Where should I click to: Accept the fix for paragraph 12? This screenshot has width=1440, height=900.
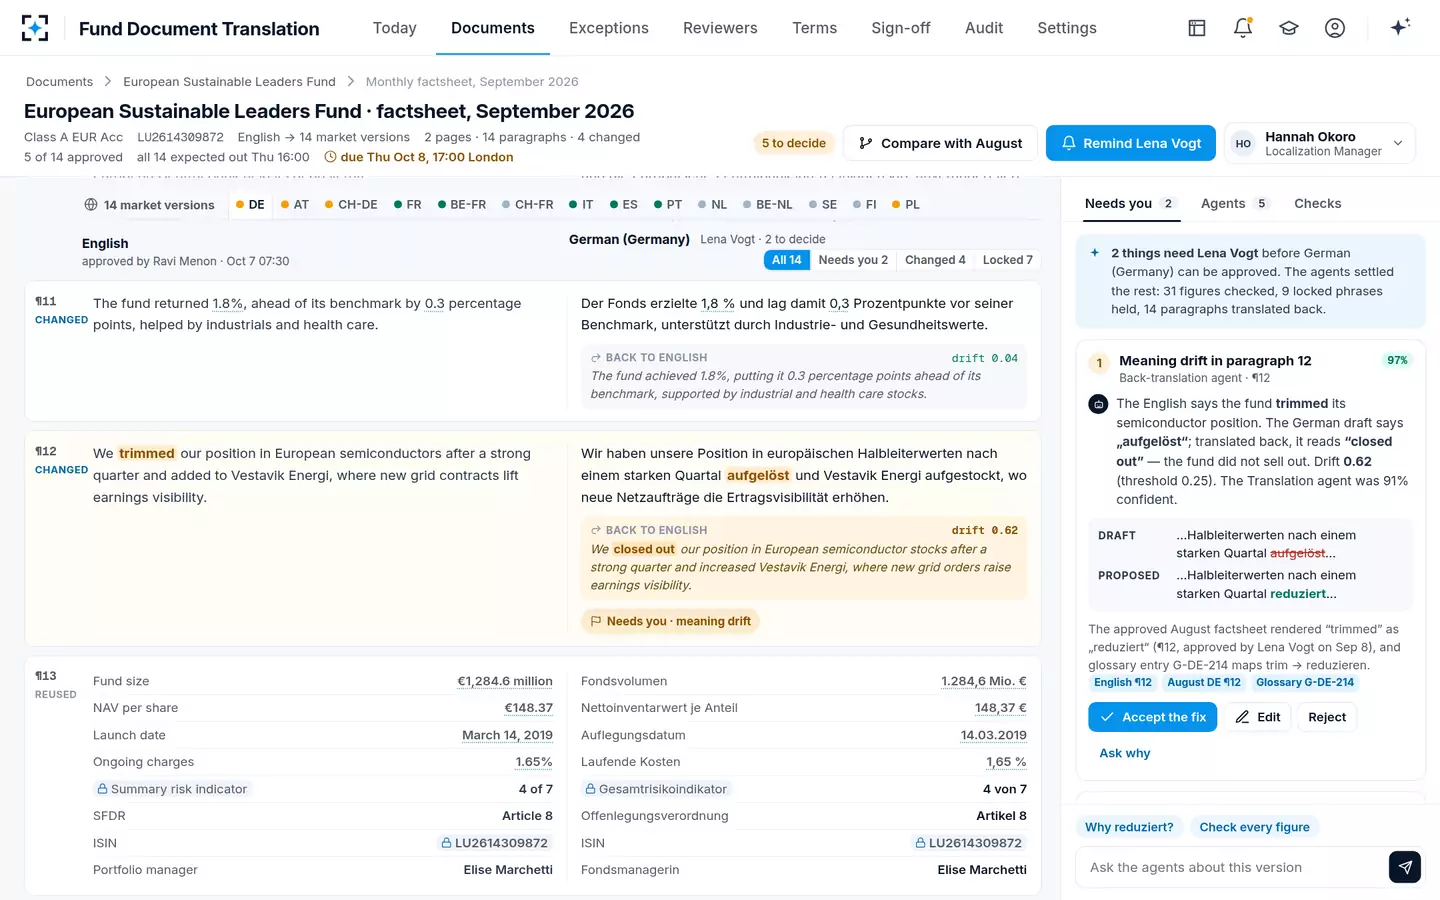1152,717
